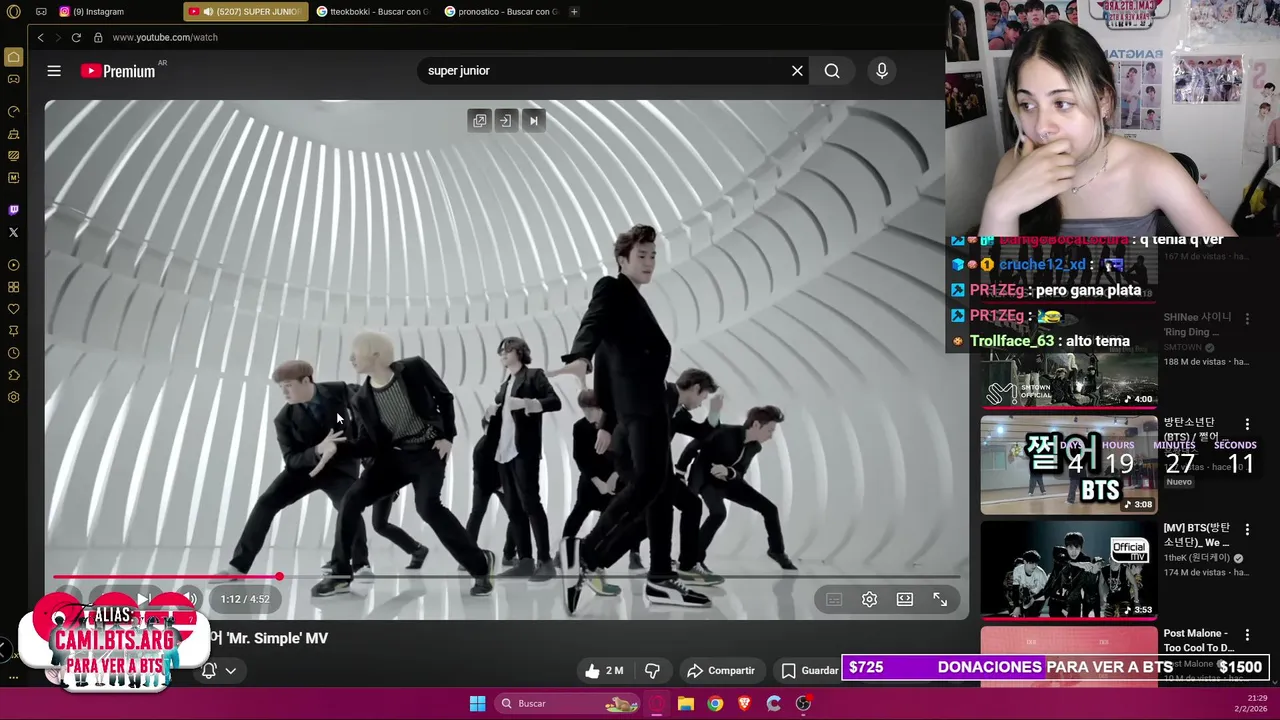Go to YouTube Premium home logo
Viewport: 1280px width, 720px height.
[119, 71]
